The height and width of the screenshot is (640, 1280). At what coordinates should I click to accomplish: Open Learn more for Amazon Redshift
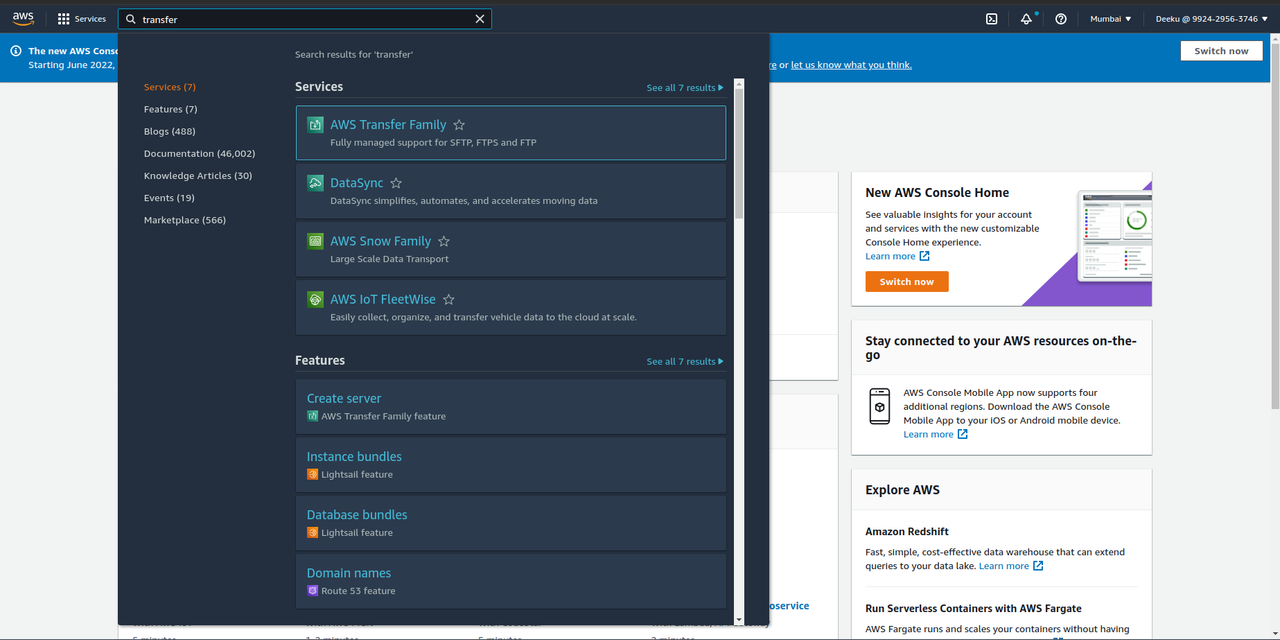point(1011,566)
